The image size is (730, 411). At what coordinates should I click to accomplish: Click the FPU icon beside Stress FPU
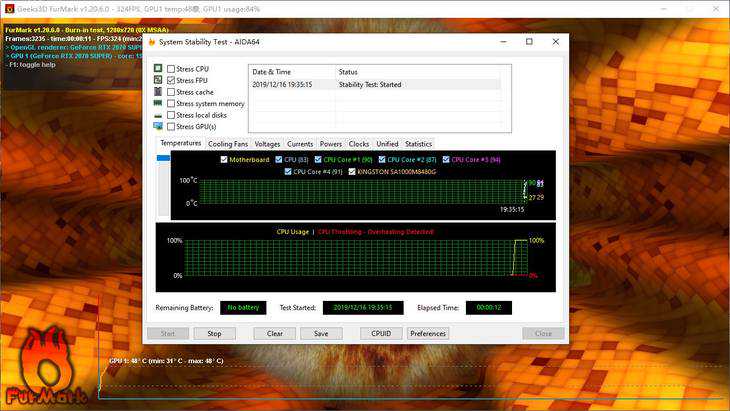click(157, 80)
